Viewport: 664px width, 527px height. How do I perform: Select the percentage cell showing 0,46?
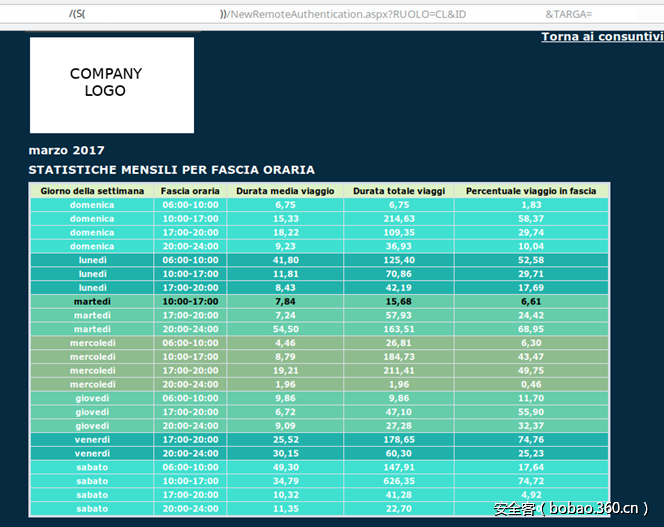pos(531,384)
